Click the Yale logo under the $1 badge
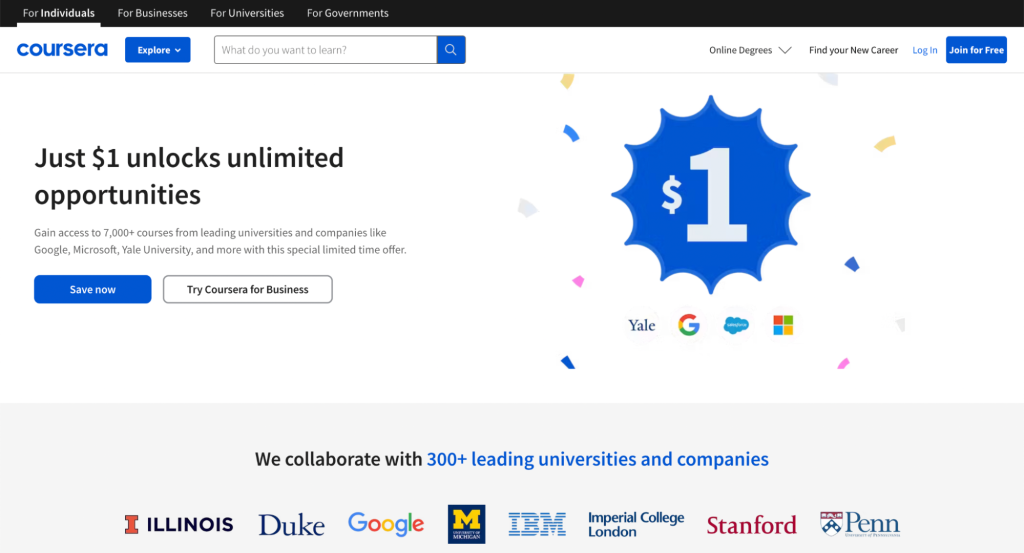This screenshot has width=1024, height=553. tap(641, 325)
